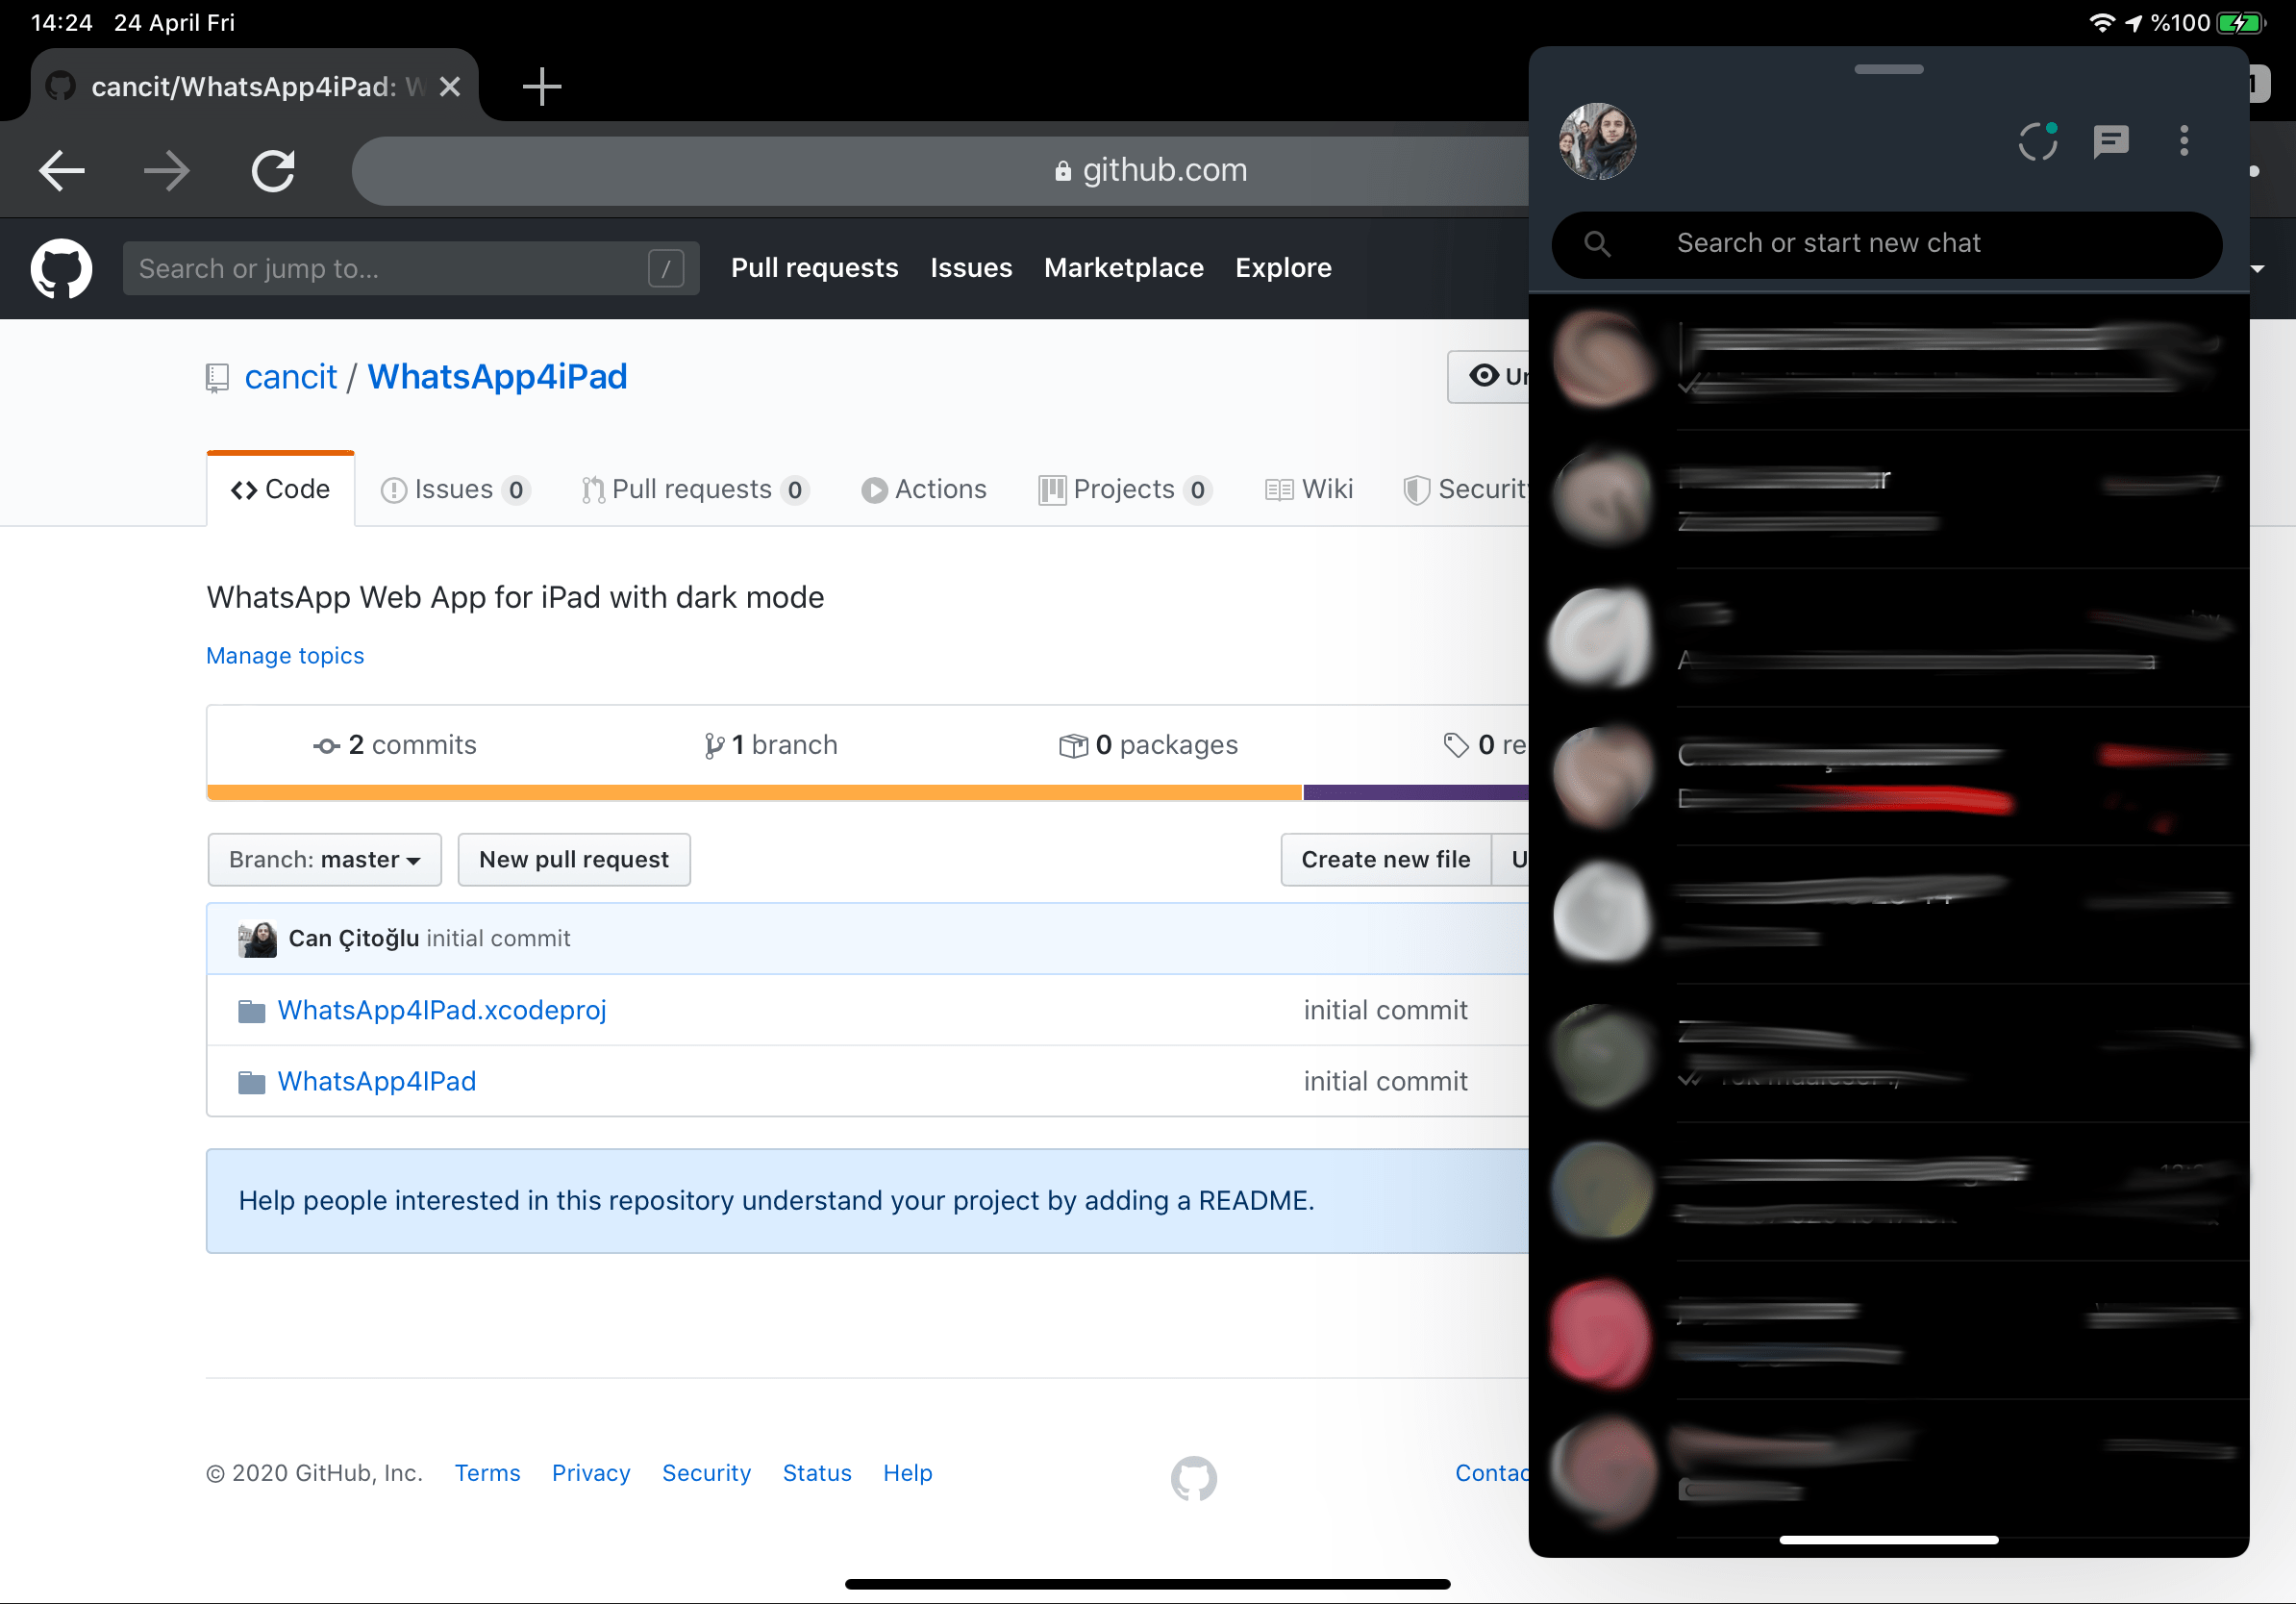This screenshot has height=1604, width=2296.
Task: Click the Create new file button
Action: [1385, 859]
